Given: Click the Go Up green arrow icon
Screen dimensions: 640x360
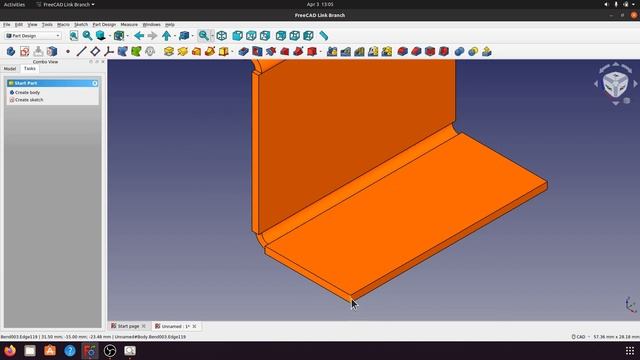Looking at the screenshot, I should pyautogui.click(x=166, y=36).
